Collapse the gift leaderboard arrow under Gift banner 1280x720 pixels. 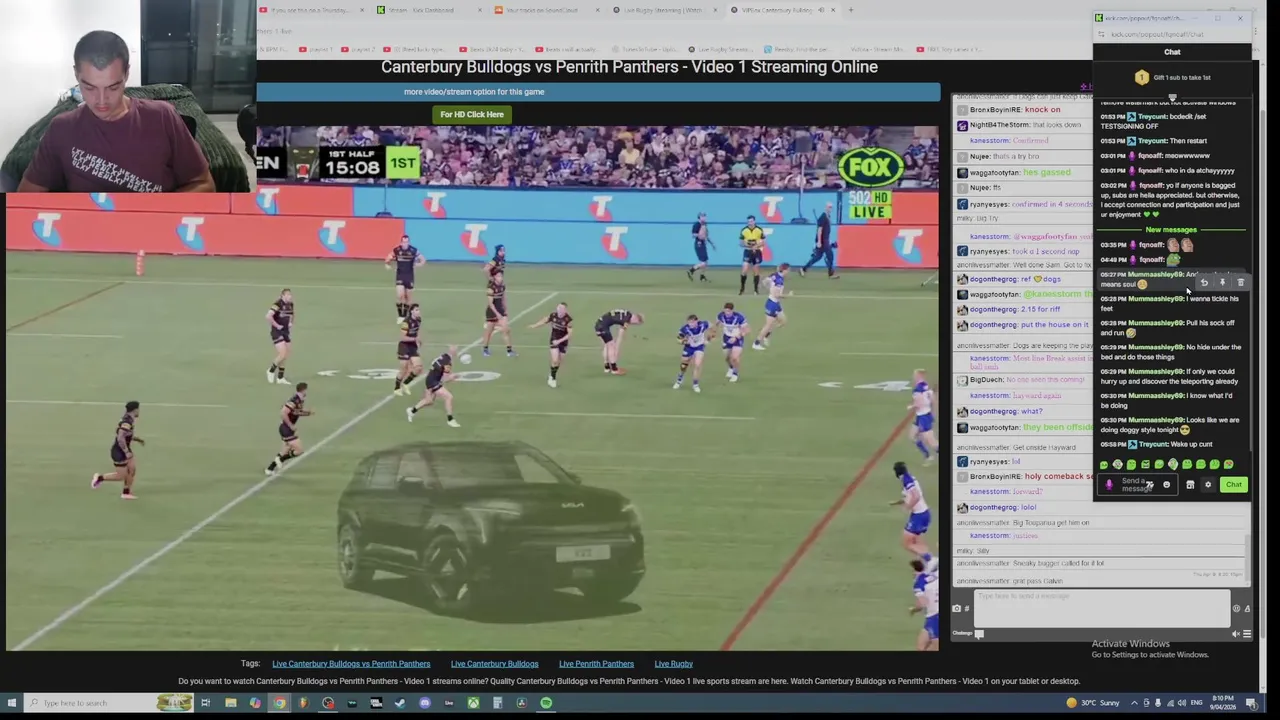(1172, 97)
